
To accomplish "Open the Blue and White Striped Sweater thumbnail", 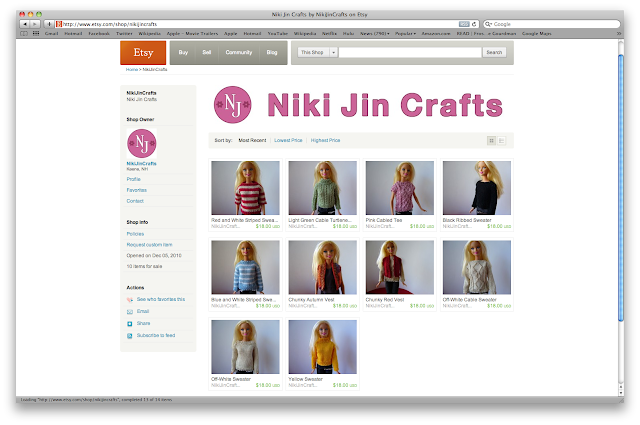I will (245, 267).
